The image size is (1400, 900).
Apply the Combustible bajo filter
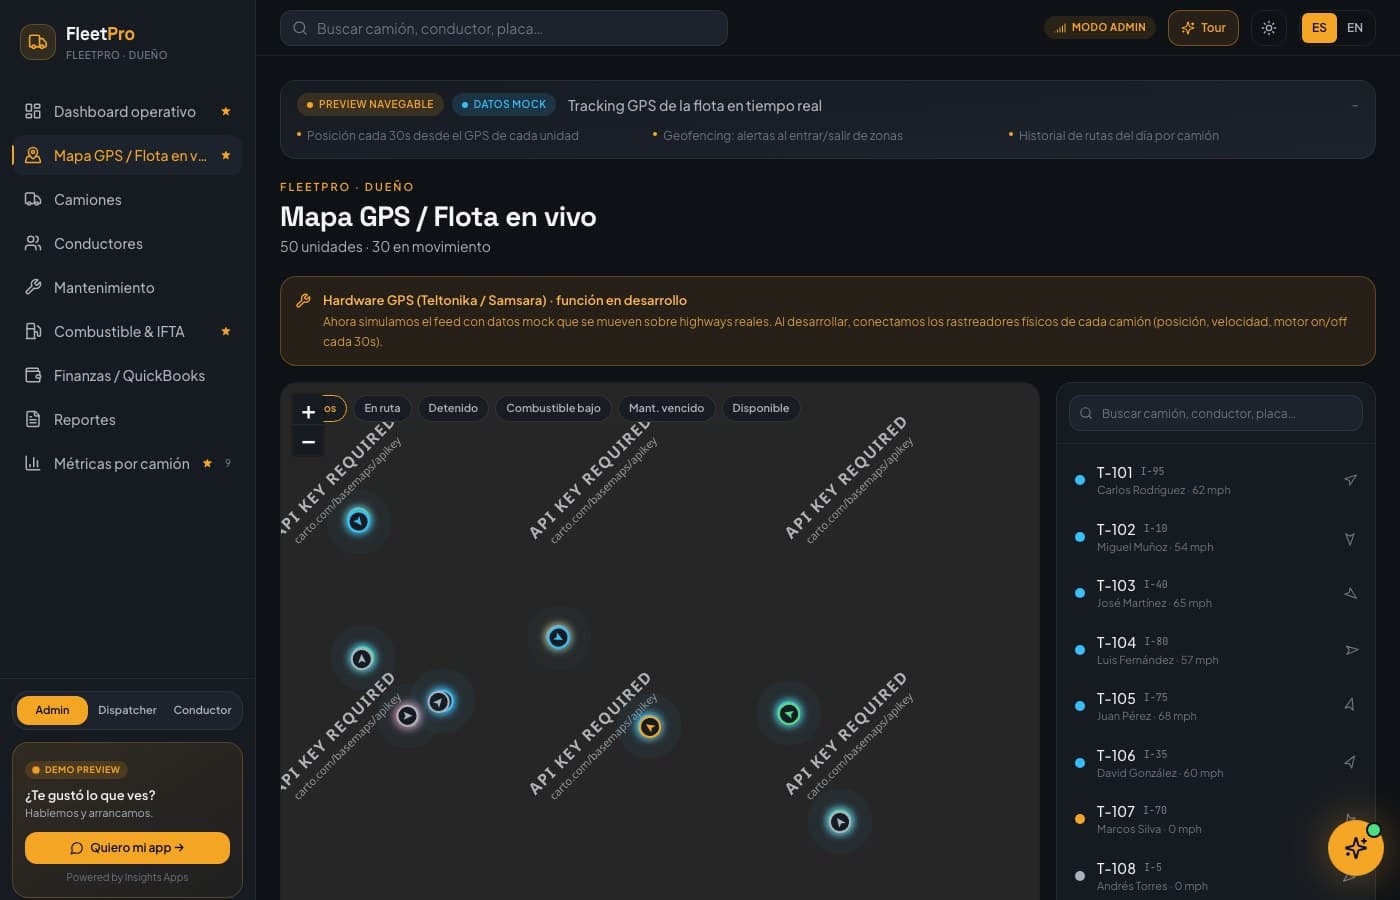[553, 408]
